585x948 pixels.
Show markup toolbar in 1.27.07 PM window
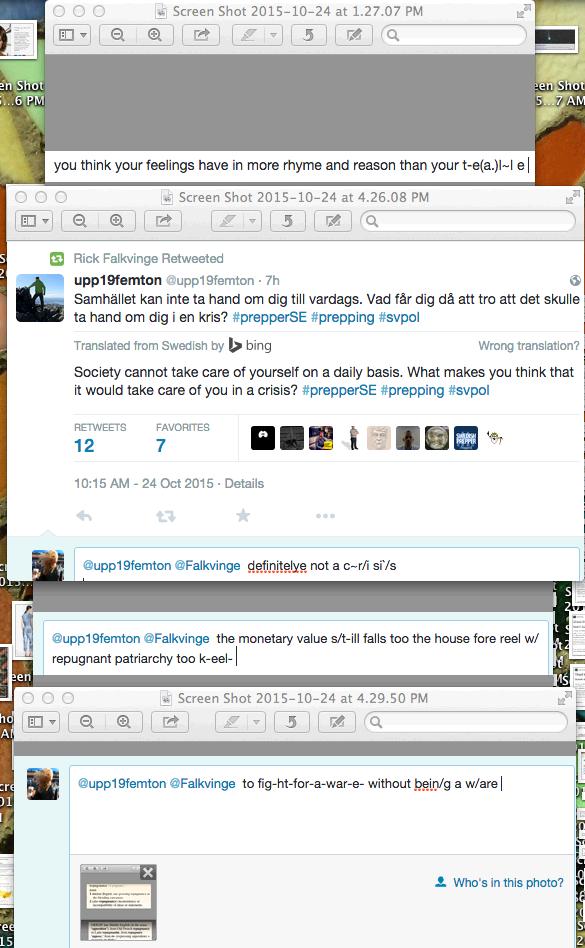click(354, 35)
